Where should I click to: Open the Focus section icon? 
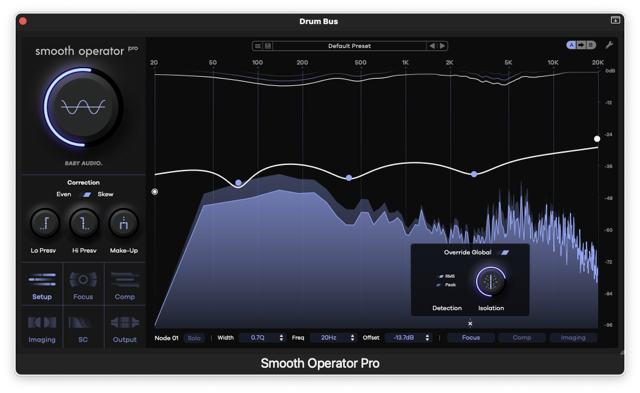pyautogui.click(x=83, y=280)
